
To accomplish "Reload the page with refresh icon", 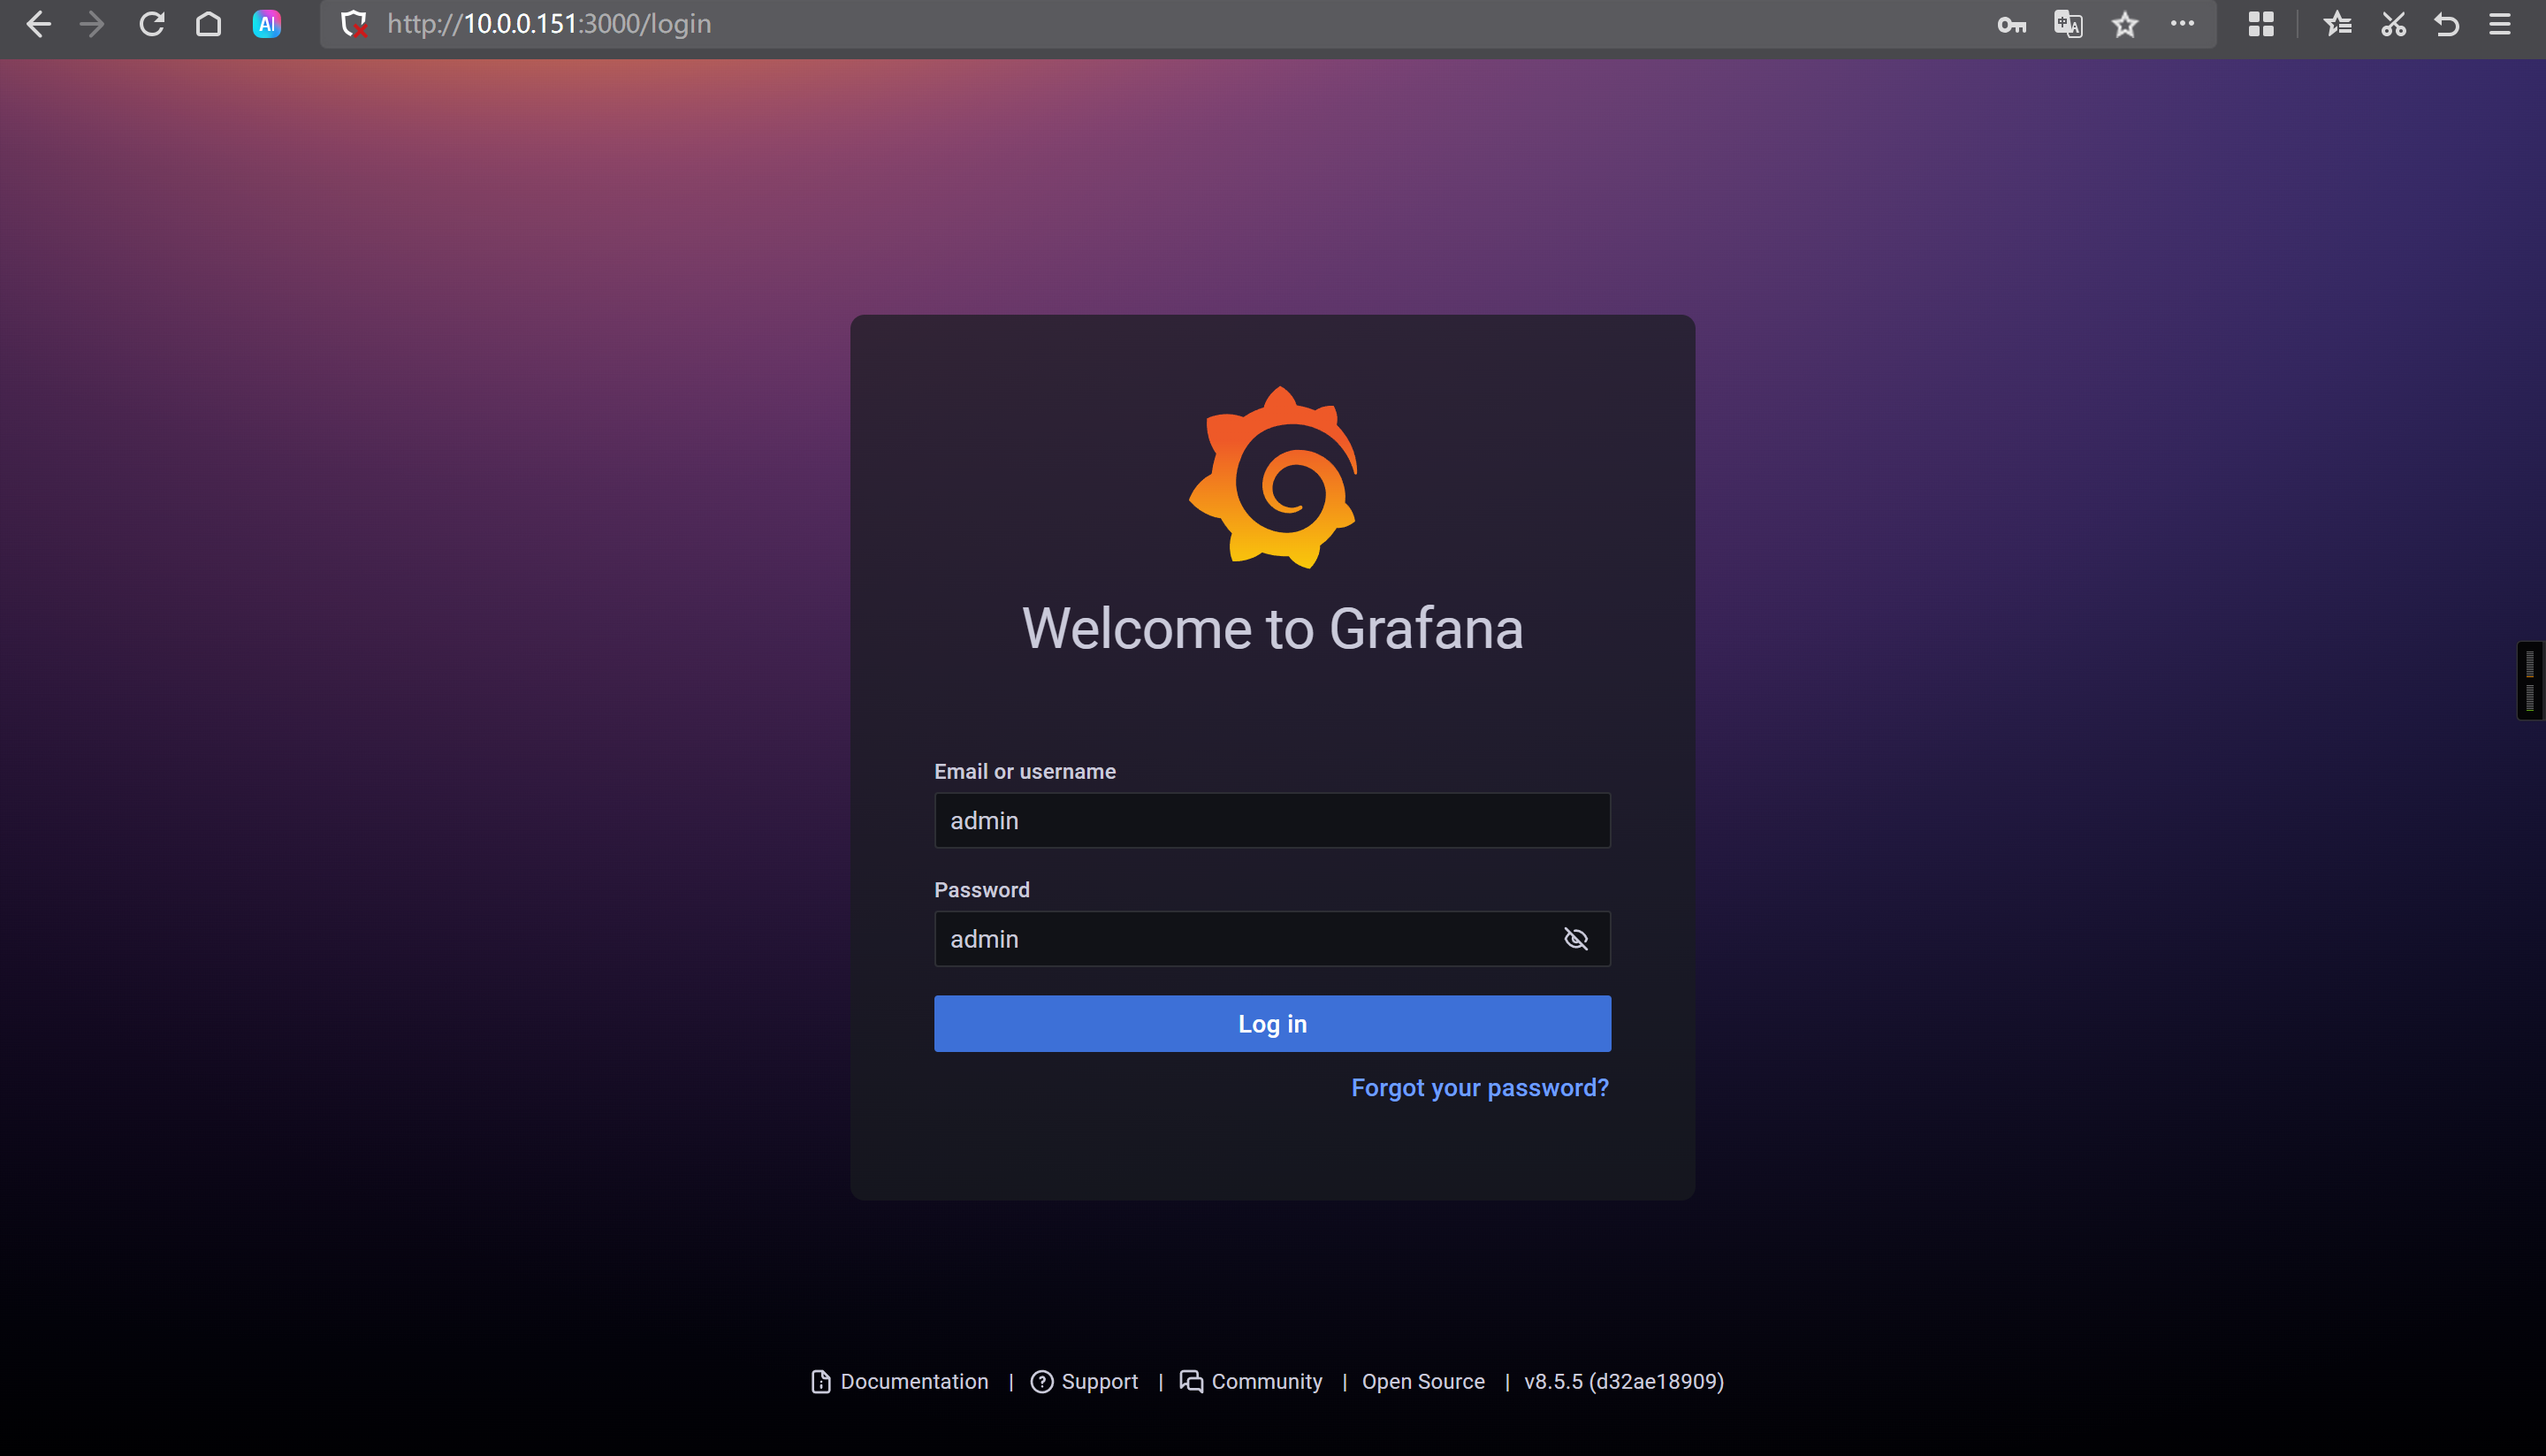I will click(x=151, y=24).
